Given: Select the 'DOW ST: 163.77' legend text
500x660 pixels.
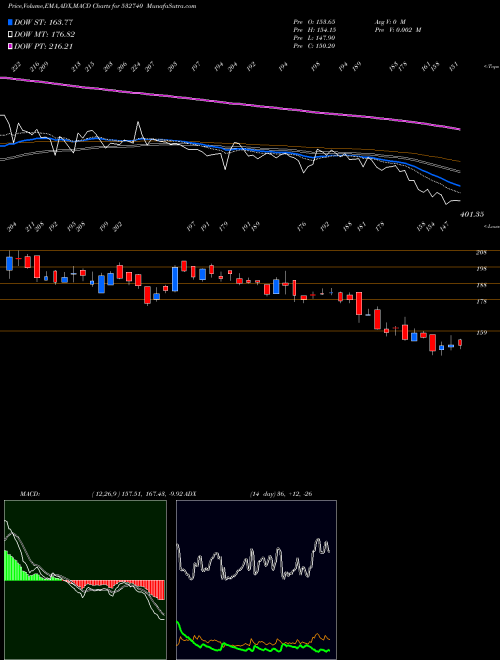Looking at the screenshot, I should (44, 22).
